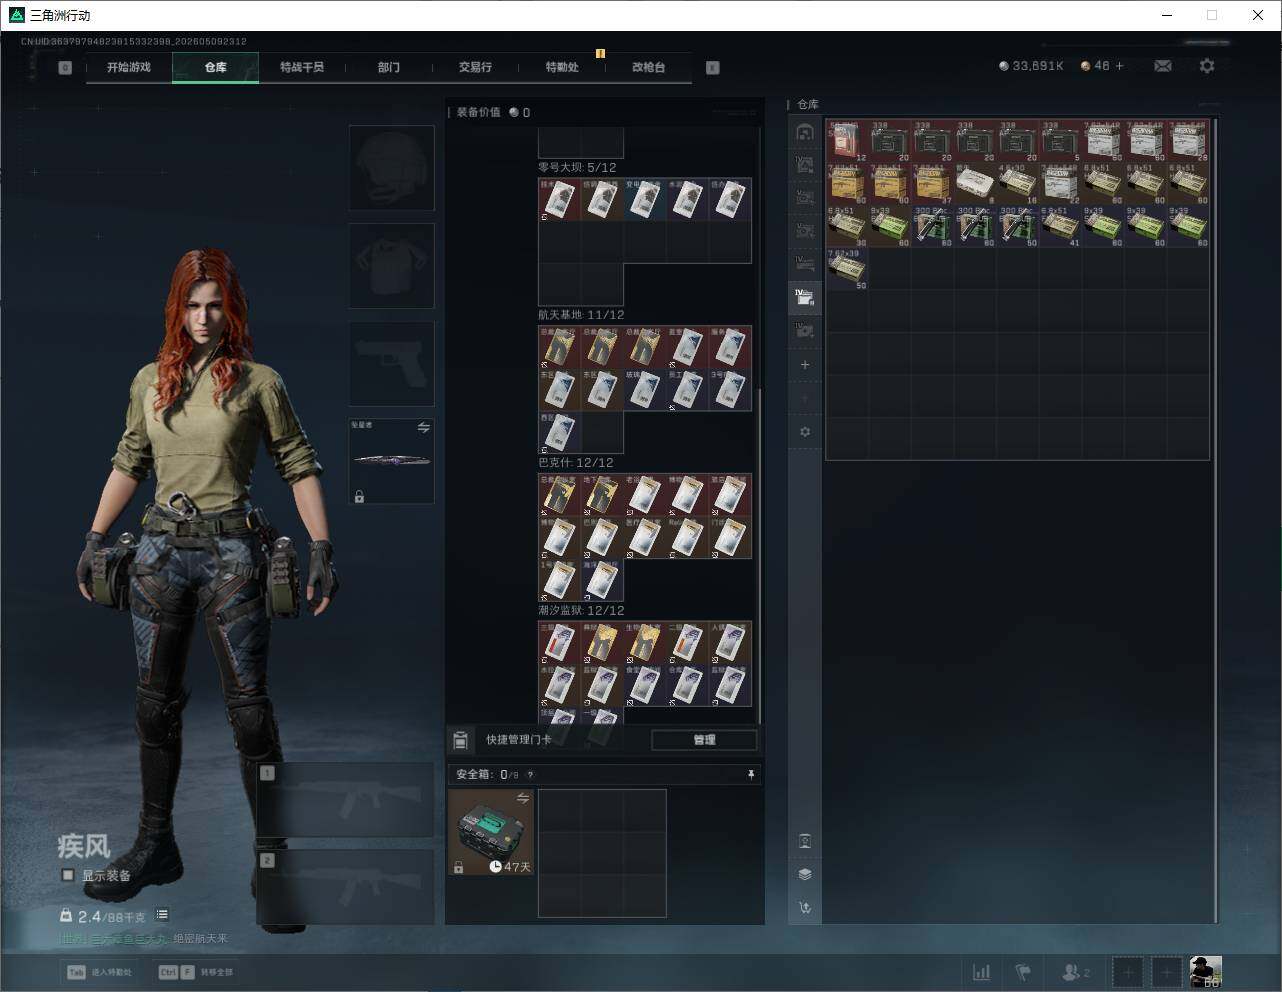
Task: Click primary weapon slot 2
Action: coord(345,887)
